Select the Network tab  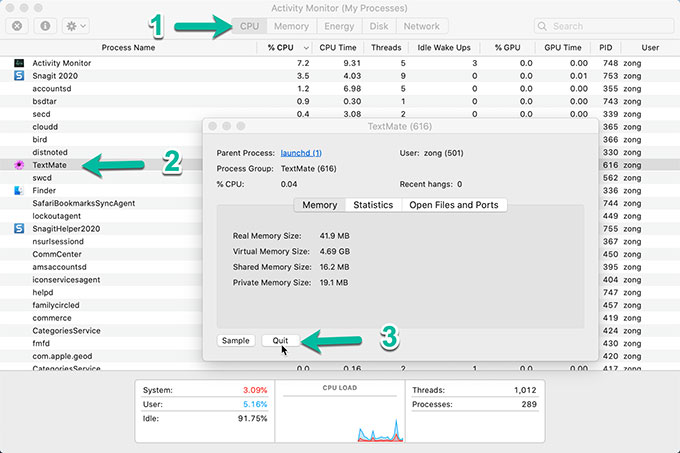(x=421, y=26)
